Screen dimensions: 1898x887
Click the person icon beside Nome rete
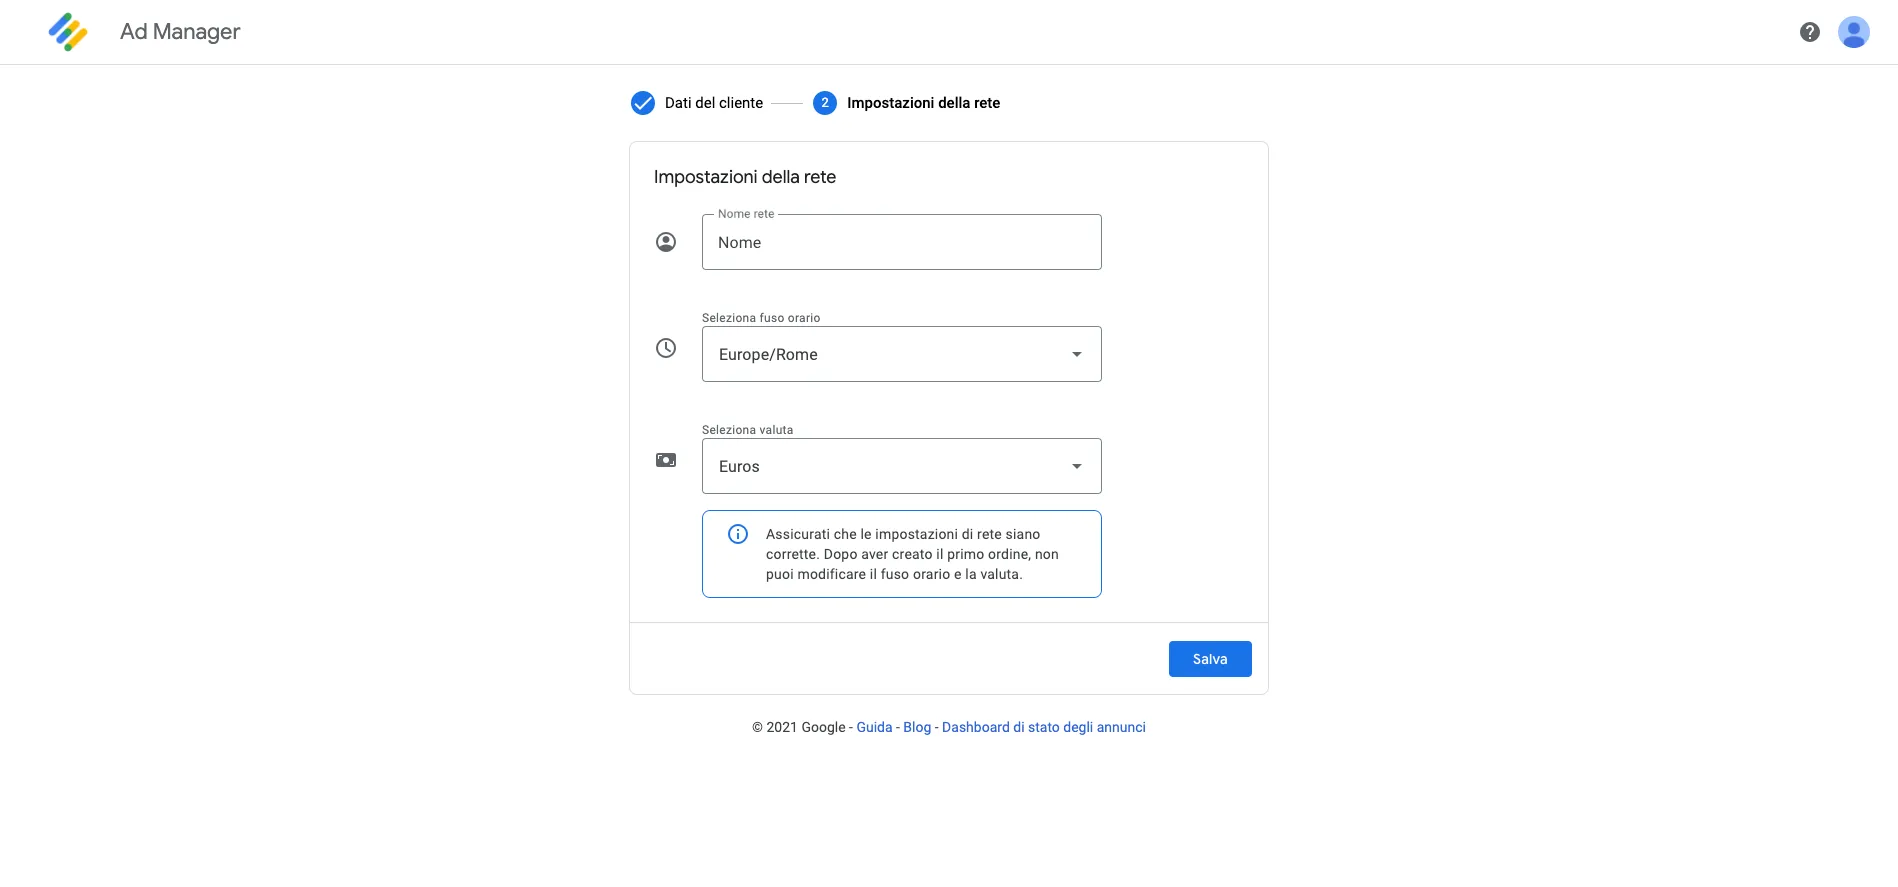(665, 242)
